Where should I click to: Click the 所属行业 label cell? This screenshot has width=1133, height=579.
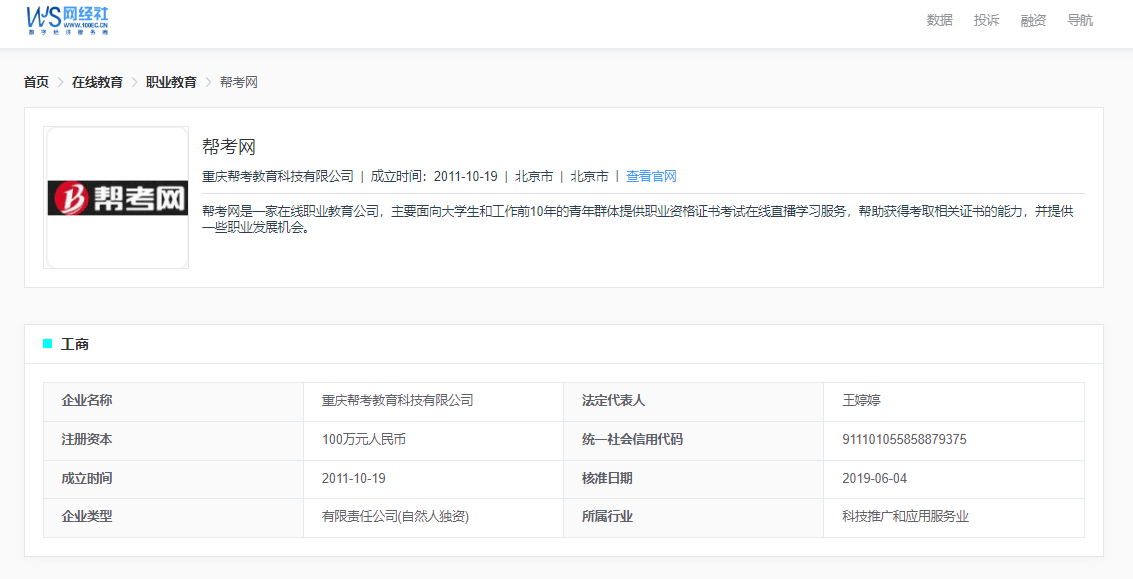[694, 518]
